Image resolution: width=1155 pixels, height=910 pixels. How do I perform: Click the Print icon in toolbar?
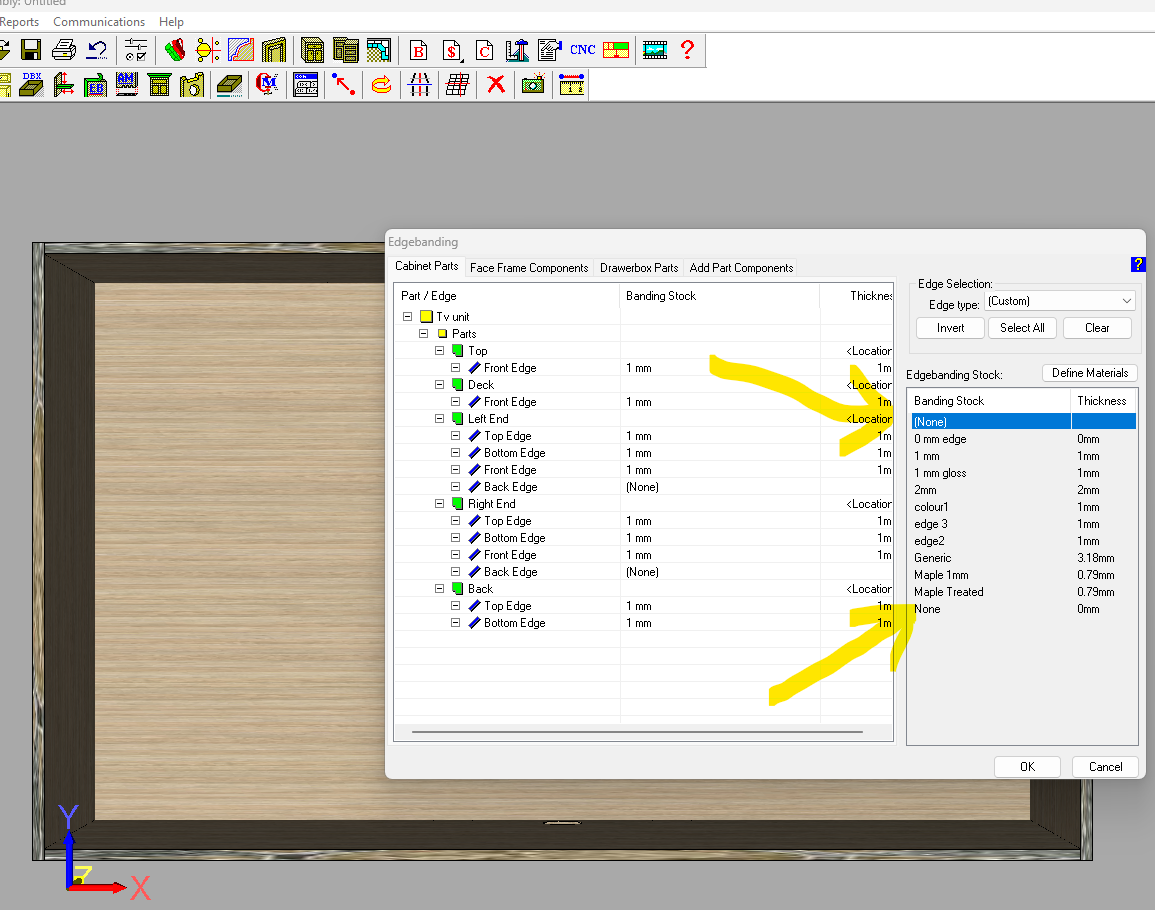click(64, 50)
